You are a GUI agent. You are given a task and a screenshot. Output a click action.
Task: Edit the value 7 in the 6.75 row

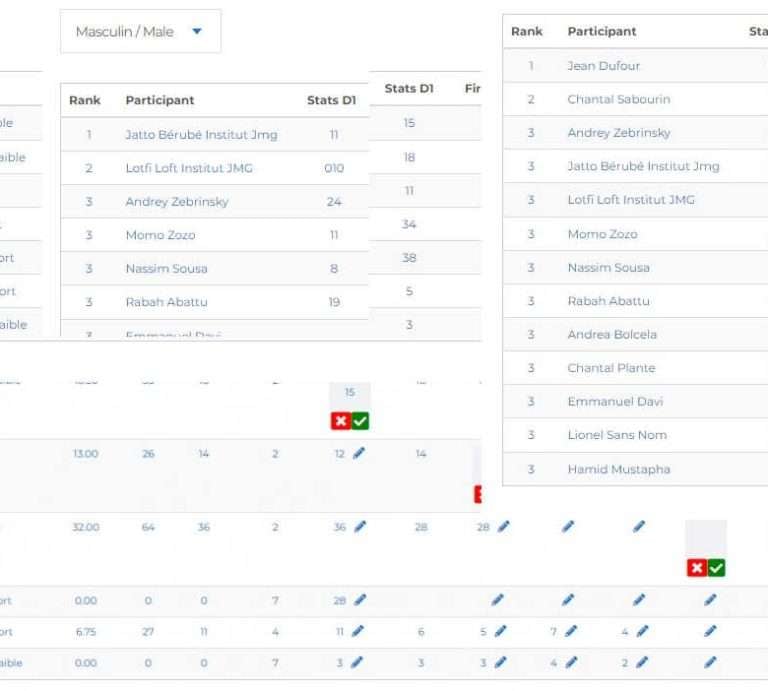(x=571, y=631)
